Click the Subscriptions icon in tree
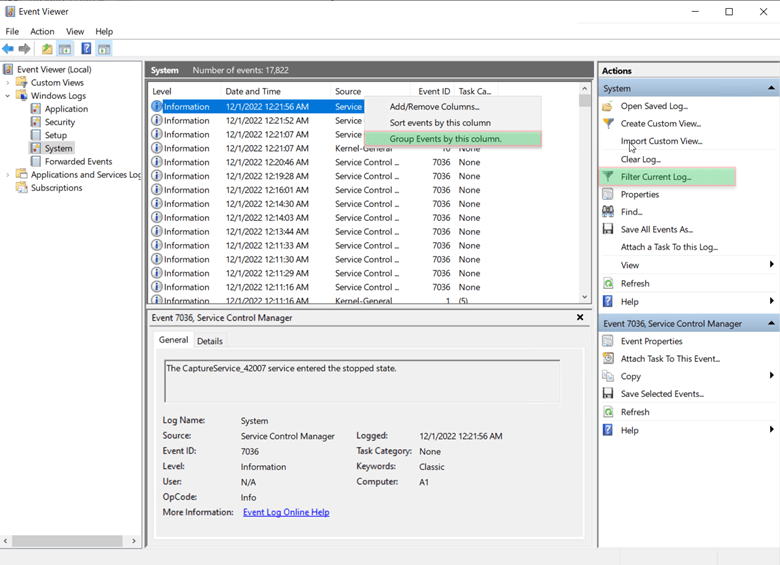Image resolution: width=780 pixels, height=565 pixels. tap(21, 188)
